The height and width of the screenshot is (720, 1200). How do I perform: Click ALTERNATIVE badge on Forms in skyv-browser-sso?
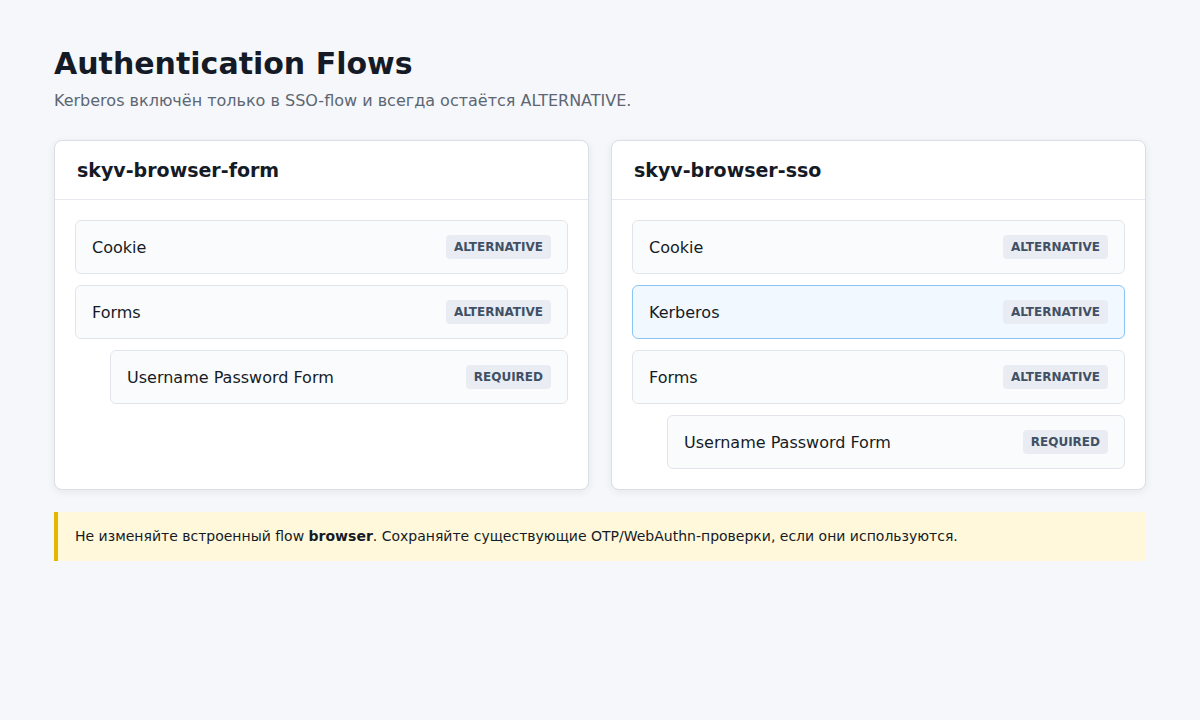click(x=1055, y=377)
